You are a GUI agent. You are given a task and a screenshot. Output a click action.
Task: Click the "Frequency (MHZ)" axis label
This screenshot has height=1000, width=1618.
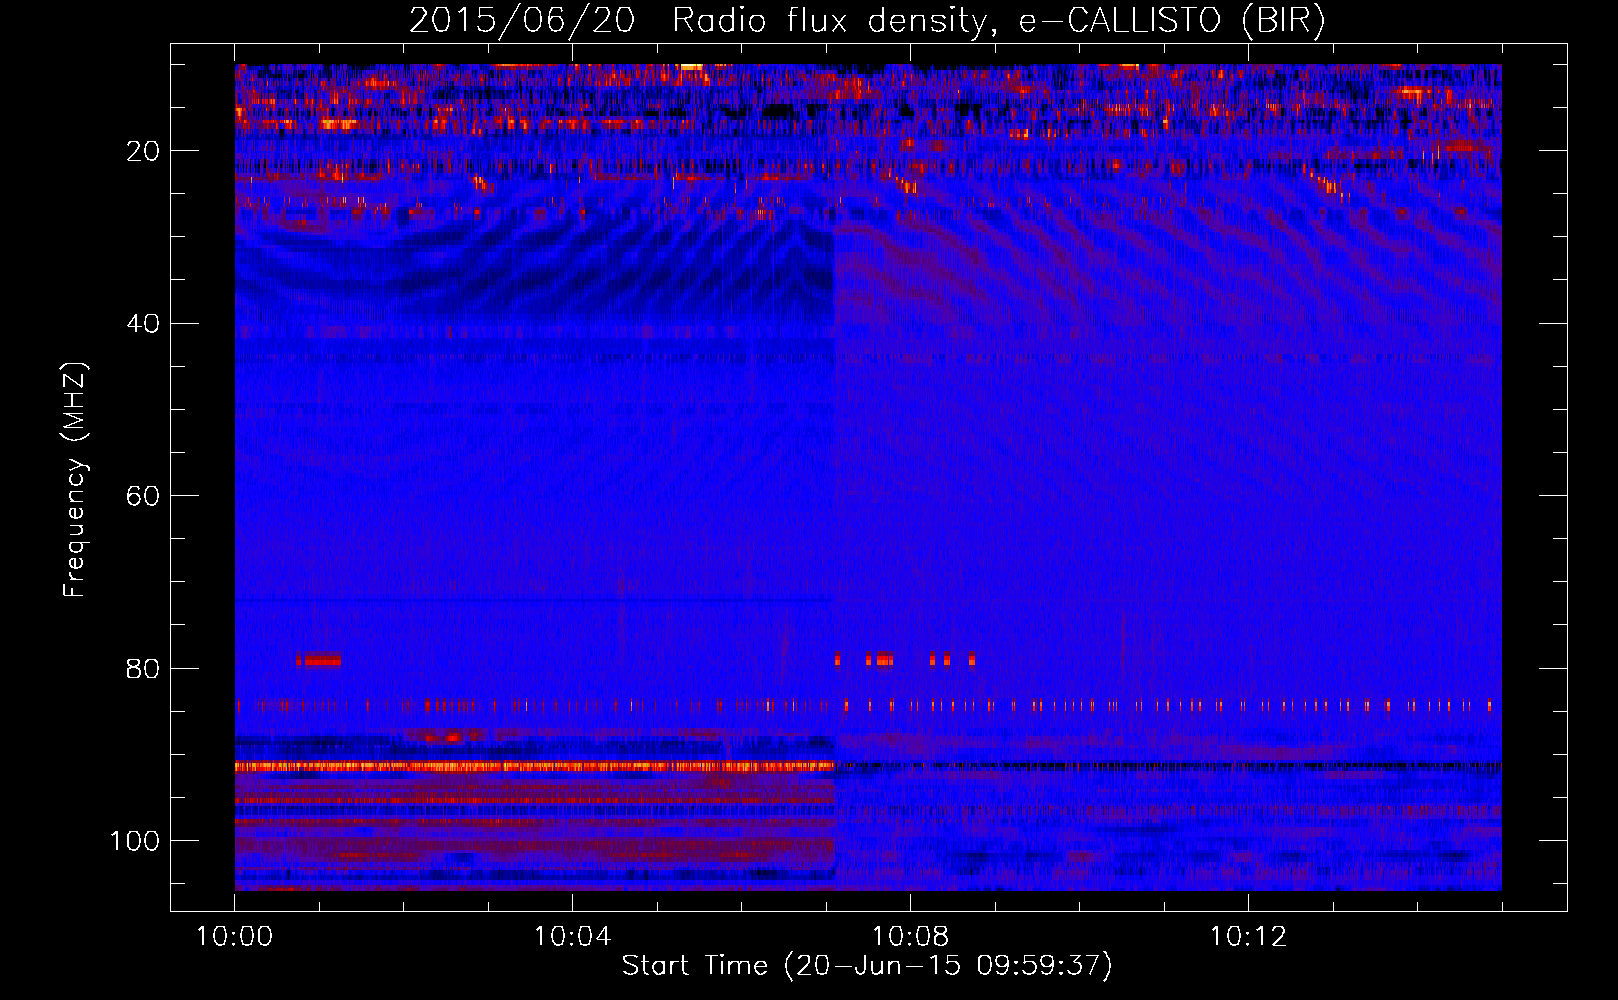pyautogui.click(x=75, y=480)
